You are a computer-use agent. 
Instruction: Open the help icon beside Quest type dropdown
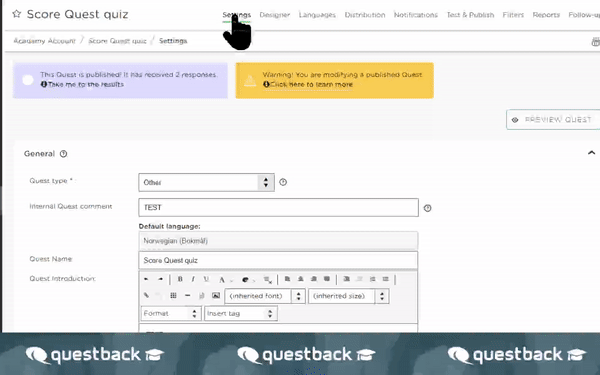(283, 182)
